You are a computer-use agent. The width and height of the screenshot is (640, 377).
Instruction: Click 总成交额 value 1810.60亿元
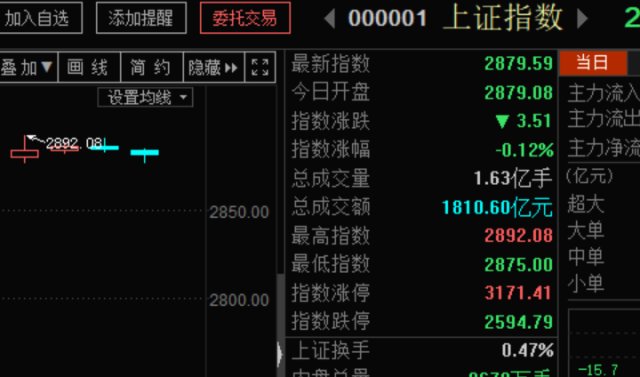point(497,207)
